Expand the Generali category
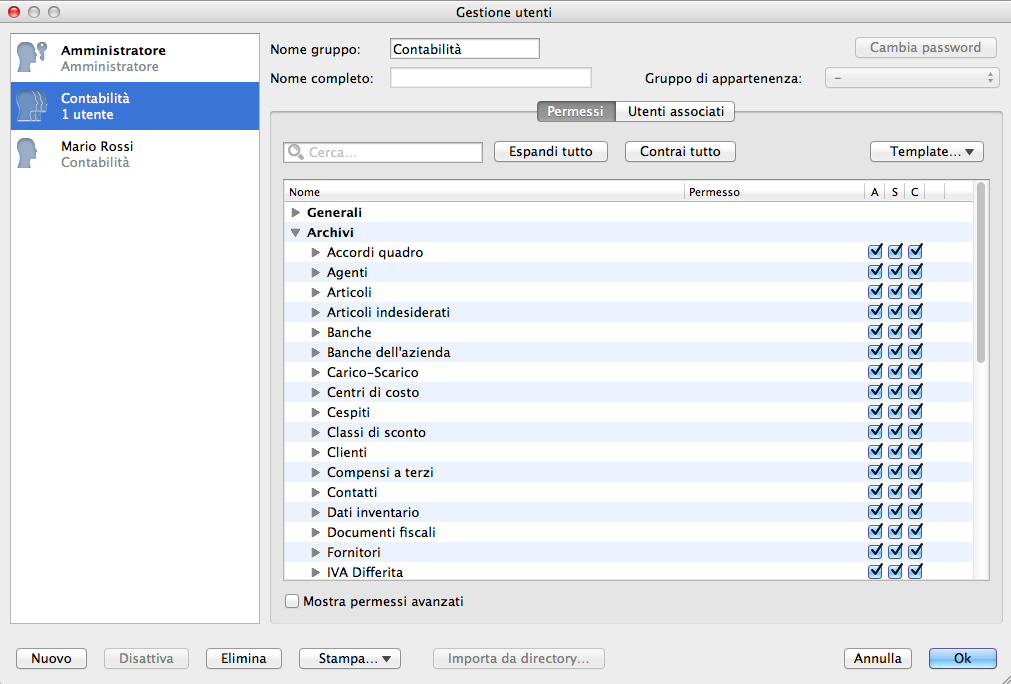 (295, 213)
